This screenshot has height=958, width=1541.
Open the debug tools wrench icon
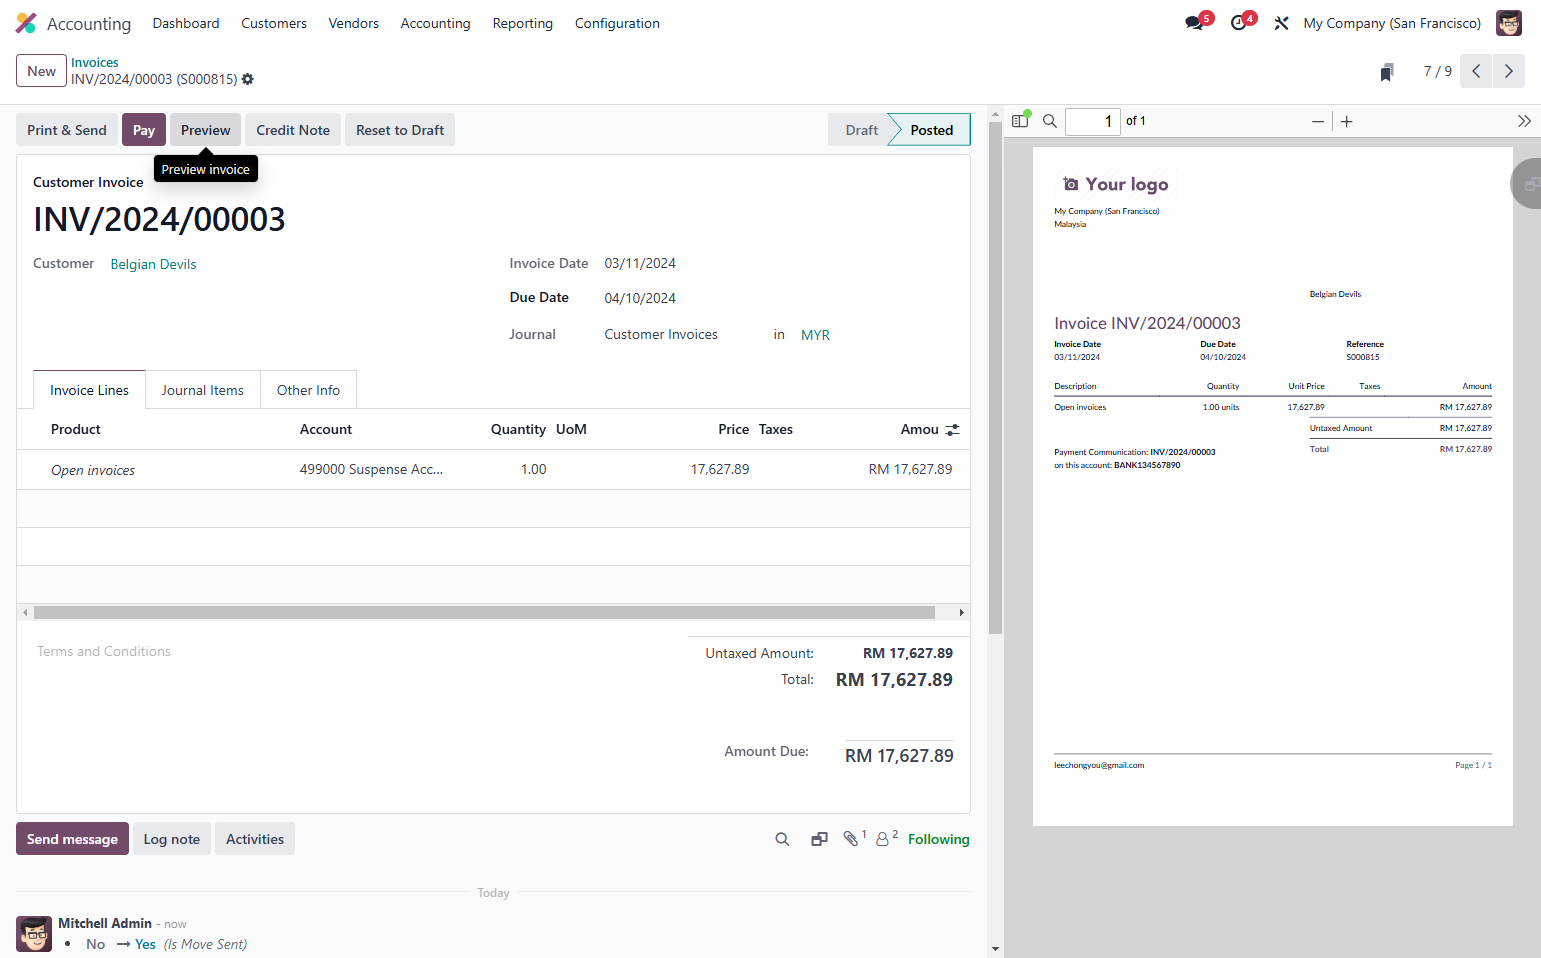point(1281,23)
